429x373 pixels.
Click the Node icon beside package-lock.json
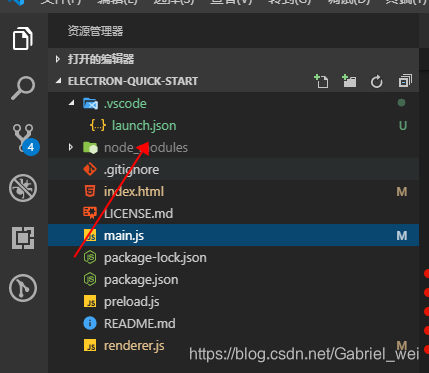tap(90, 257)
